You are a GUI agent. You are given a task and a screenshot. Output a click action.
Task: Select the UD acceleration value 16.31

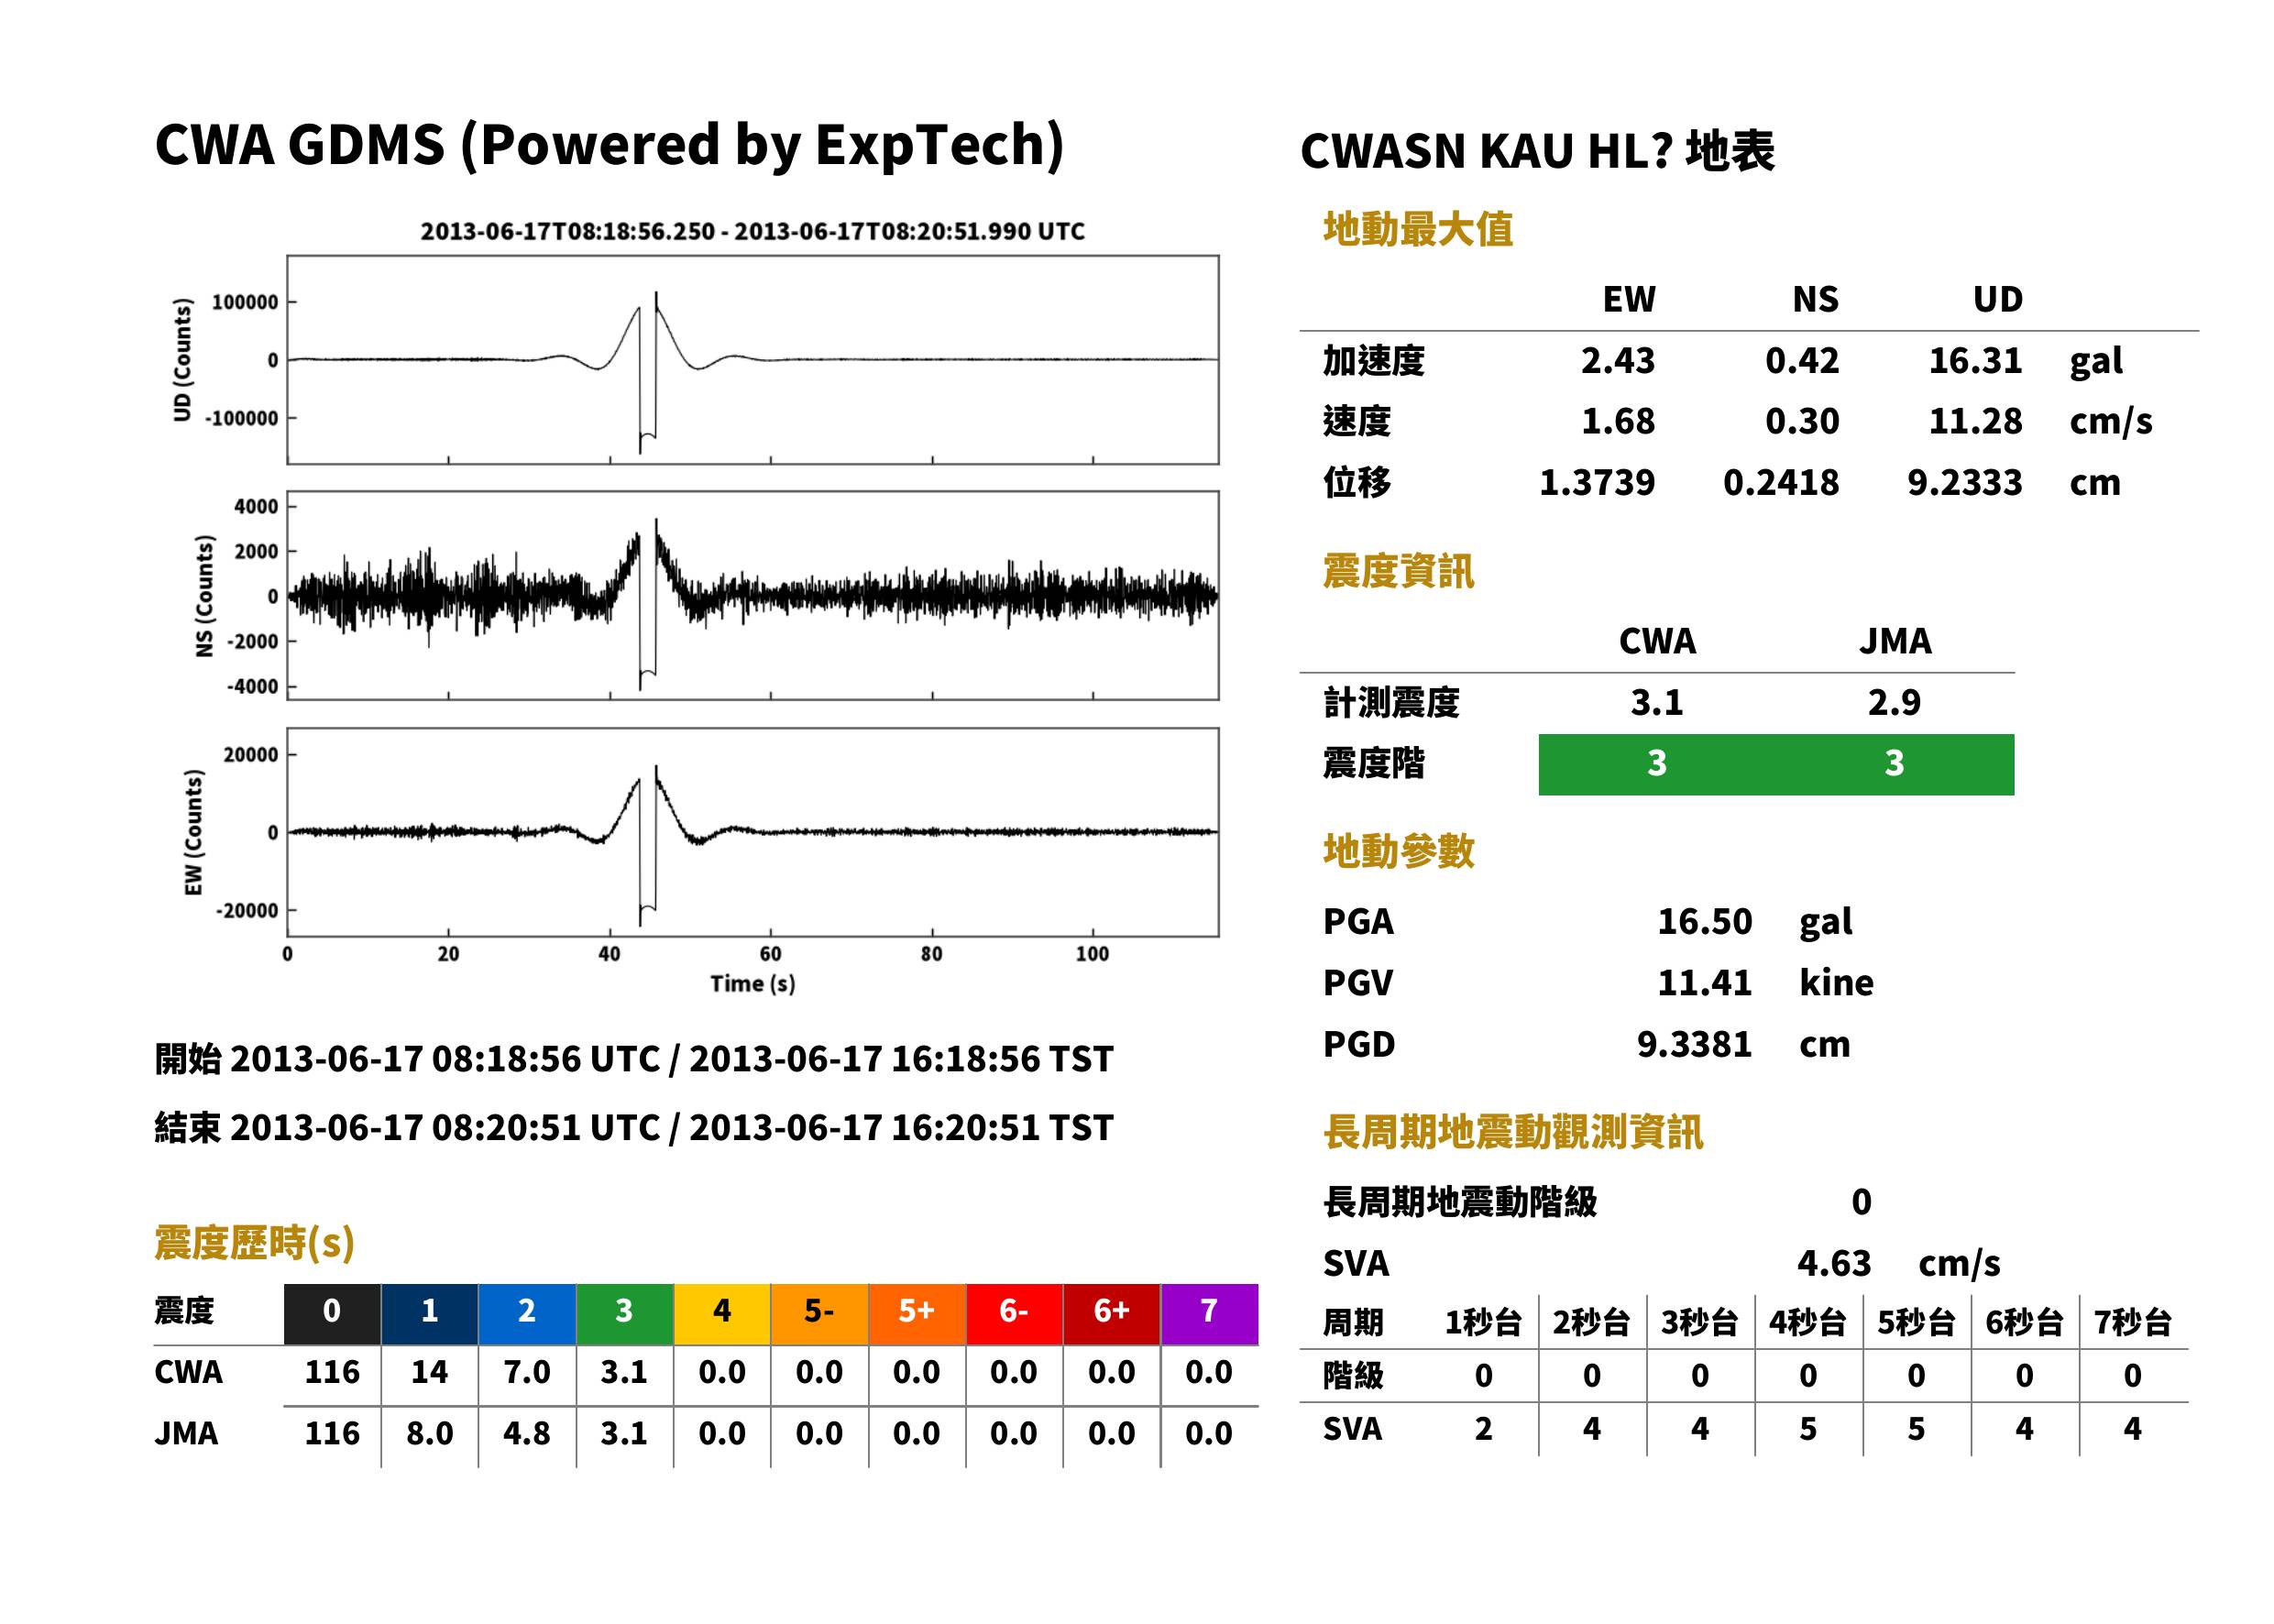tap(1975, 361)
